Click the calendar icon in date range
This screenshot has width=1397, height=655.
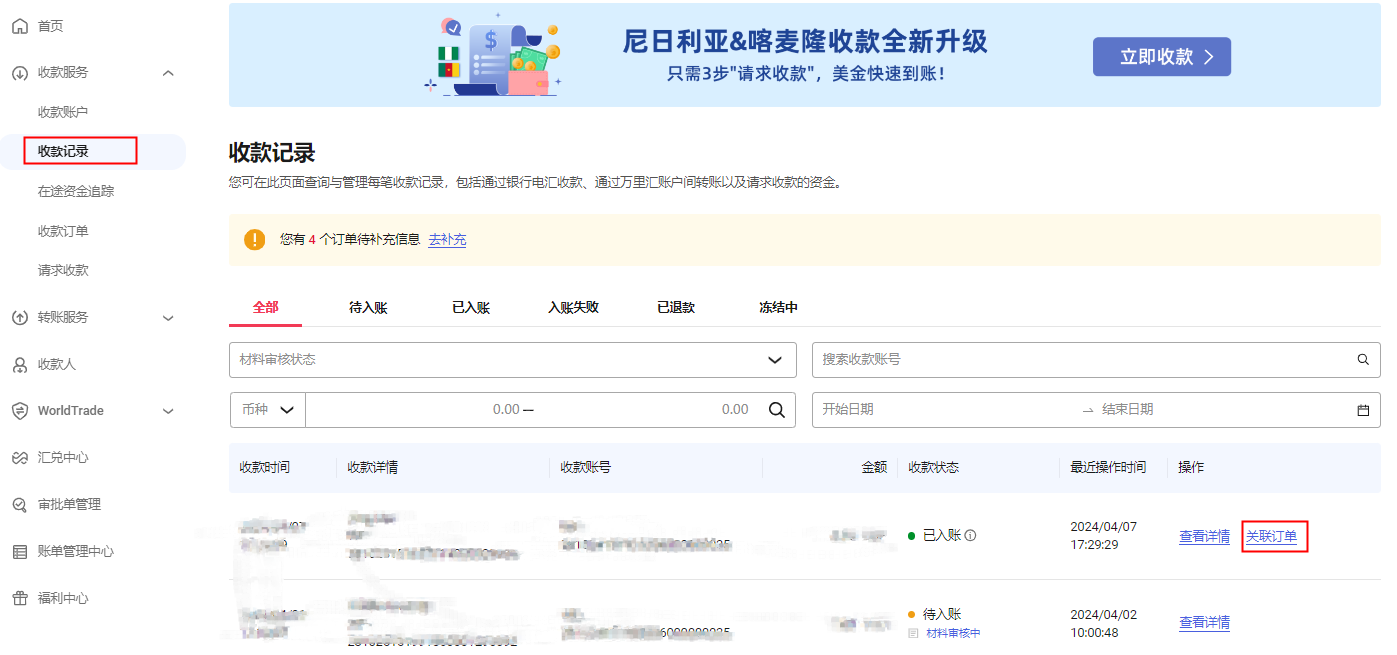[x=1363, y=410]
